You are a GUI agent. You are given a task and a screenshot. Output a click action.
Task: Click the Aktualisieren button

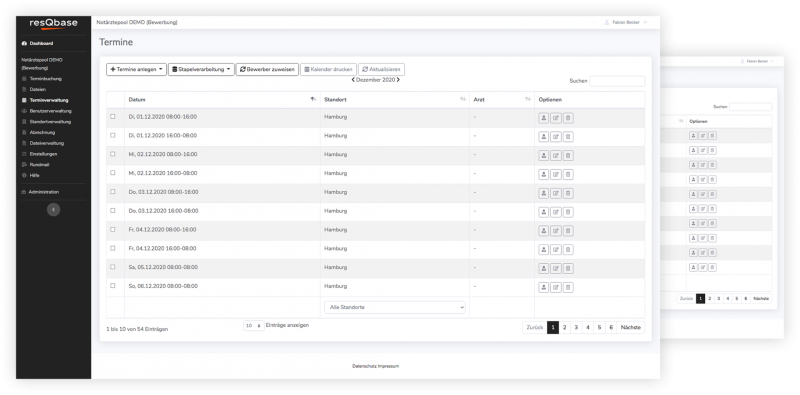coord(382,69)
